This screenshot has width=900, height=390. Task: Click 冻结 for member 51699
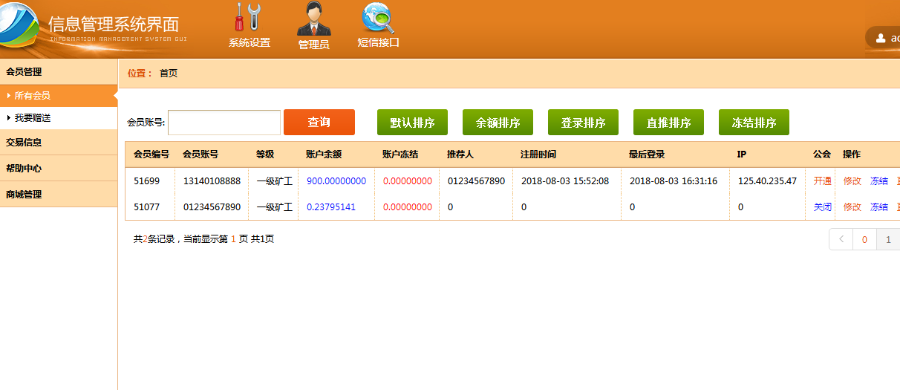879,181
